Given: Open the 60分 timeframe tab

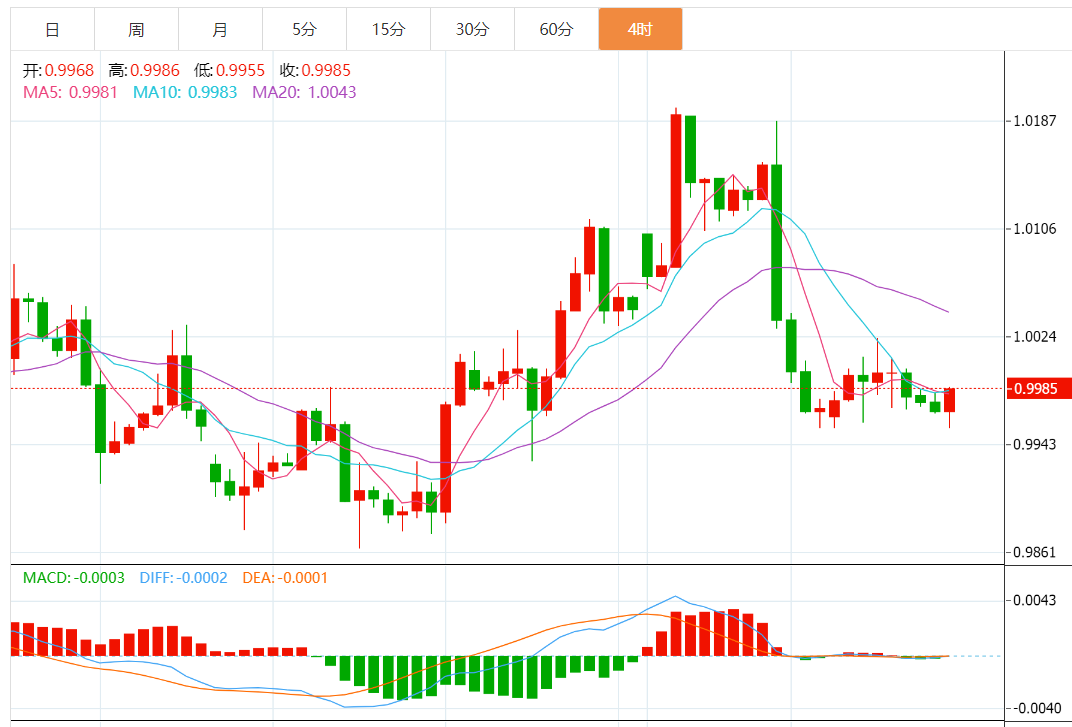Looking at the screenshot, I should (557, 29).
